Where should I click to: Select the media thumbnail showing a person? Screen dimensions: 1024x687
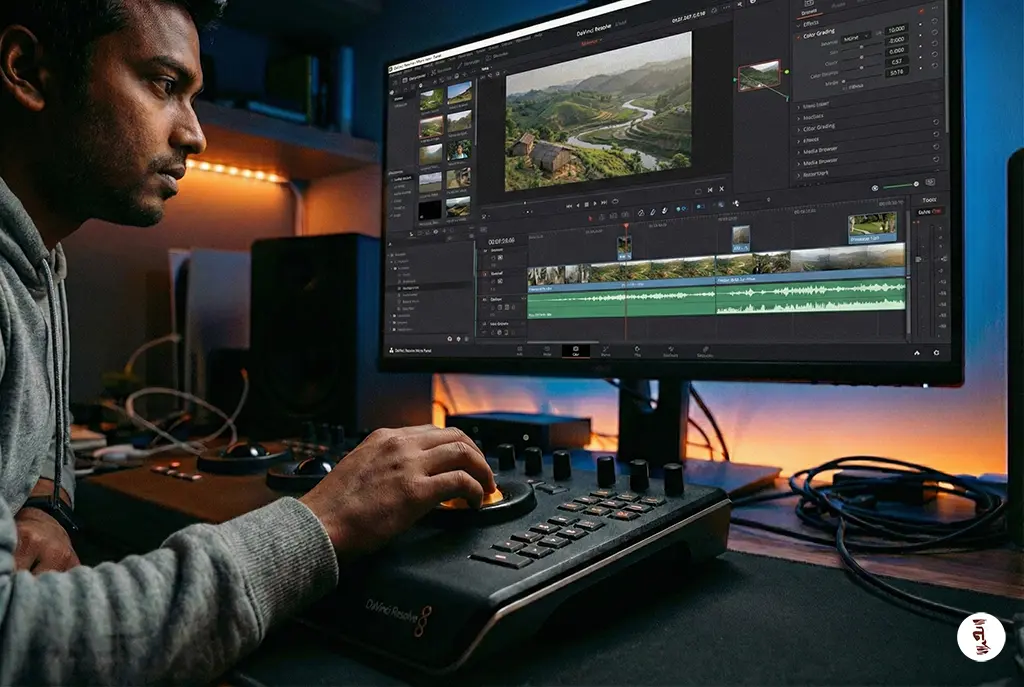pos(458,151)
